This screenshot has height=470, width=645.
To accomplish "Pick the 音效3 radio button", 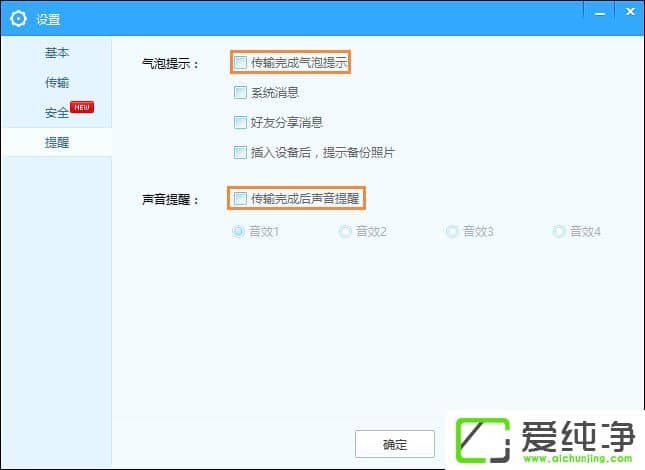I will (452, 232).
